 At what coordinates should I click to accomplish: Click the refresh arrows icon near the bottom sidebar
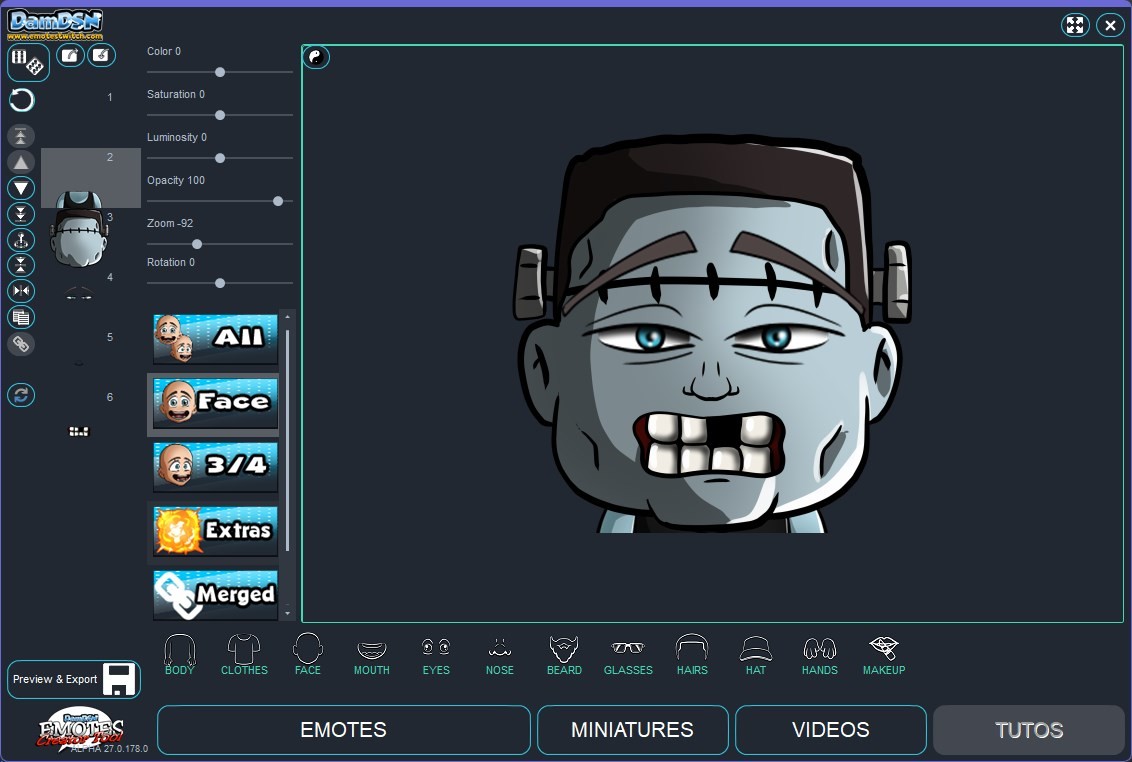pyautogui.click(x=20, y=395)
